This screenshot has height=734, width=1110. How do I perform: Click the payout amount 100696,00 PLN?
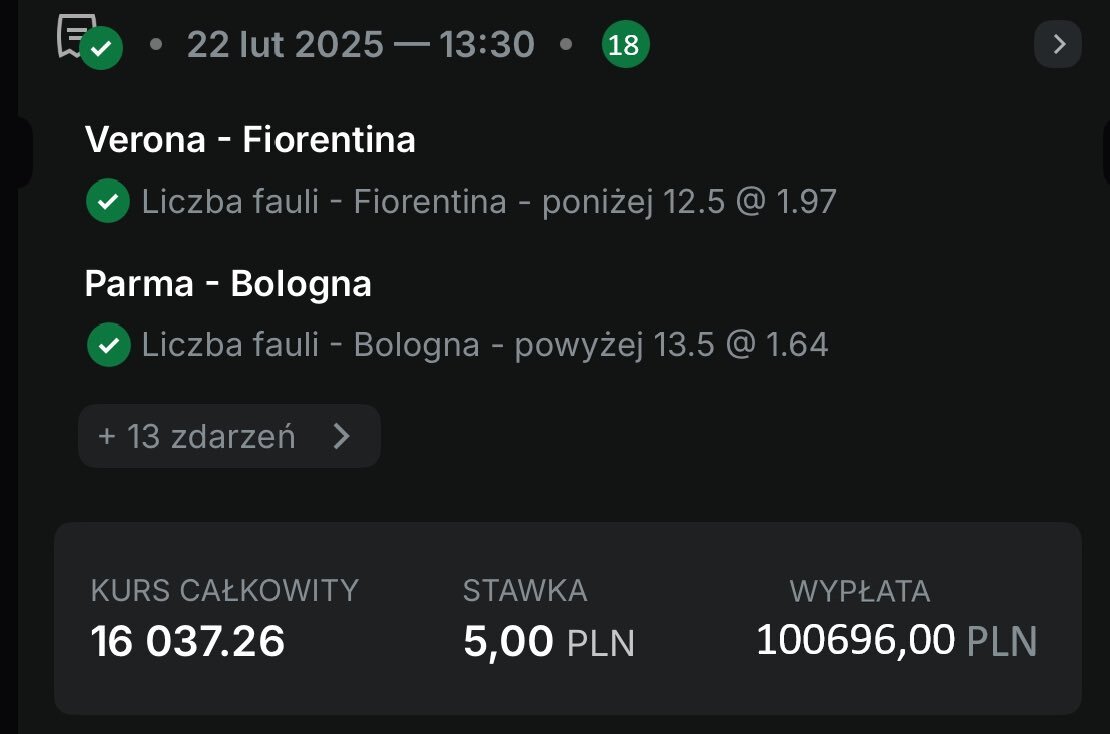point(896,640)
